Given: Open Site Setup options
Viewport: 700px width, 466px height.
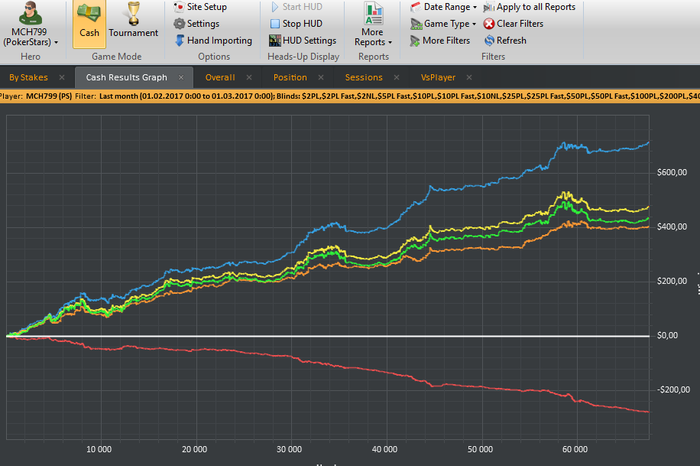Looking at the screenshot, I should (x=200, y=7).
